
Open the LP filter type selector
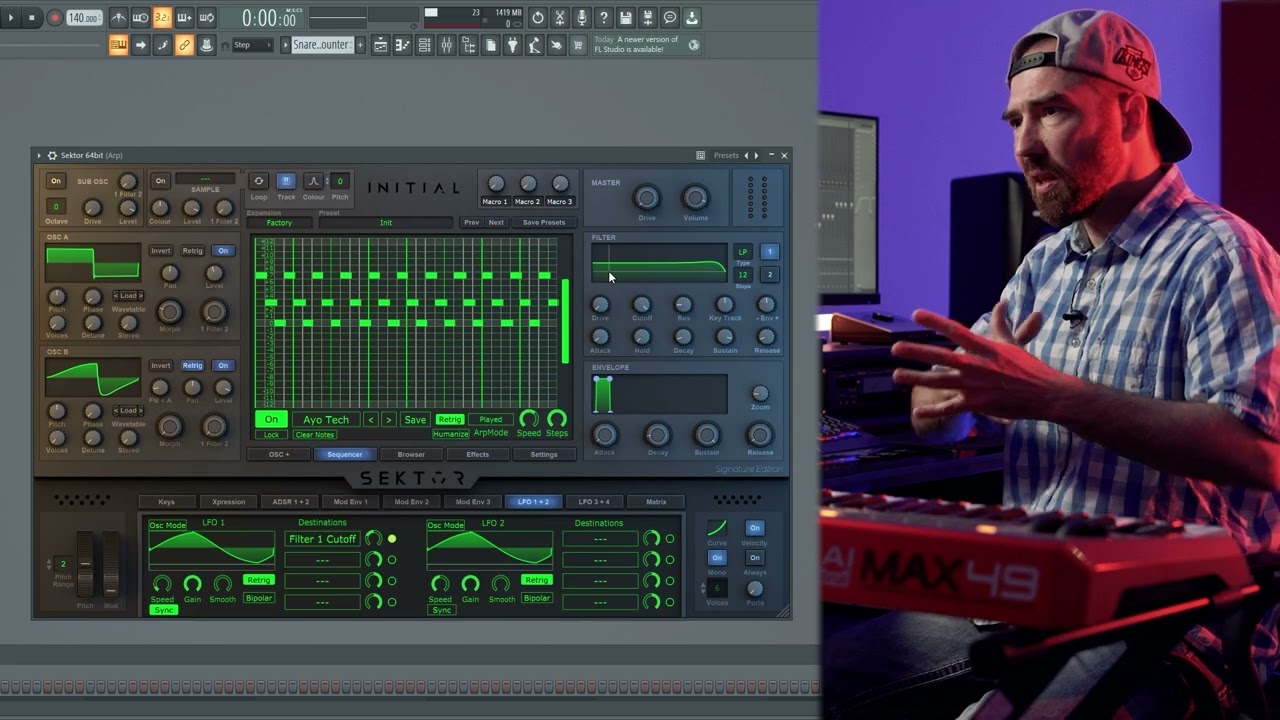(x=742, y=252)
